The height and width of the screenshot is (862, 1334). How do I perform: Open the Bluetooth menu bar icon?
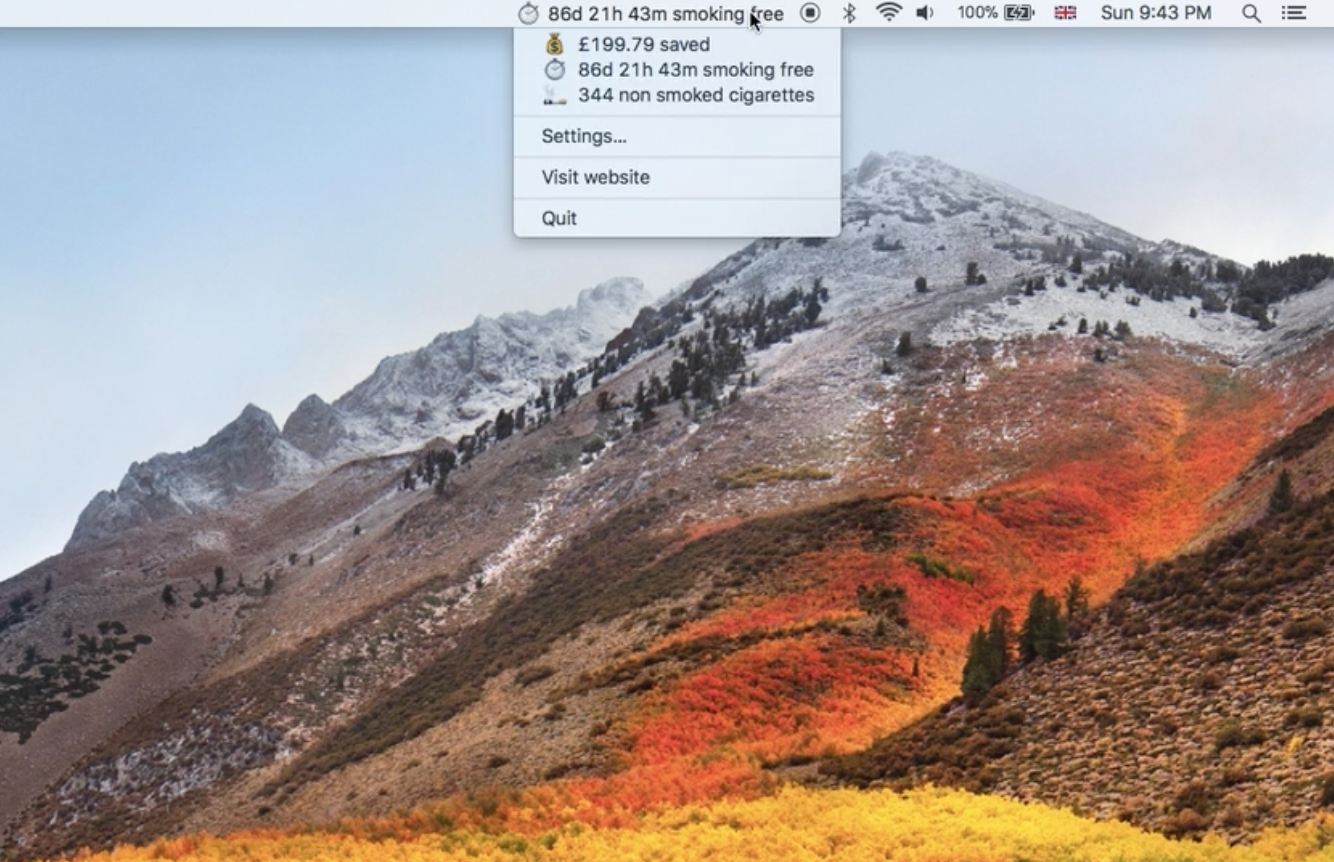(x=849, y=13)
